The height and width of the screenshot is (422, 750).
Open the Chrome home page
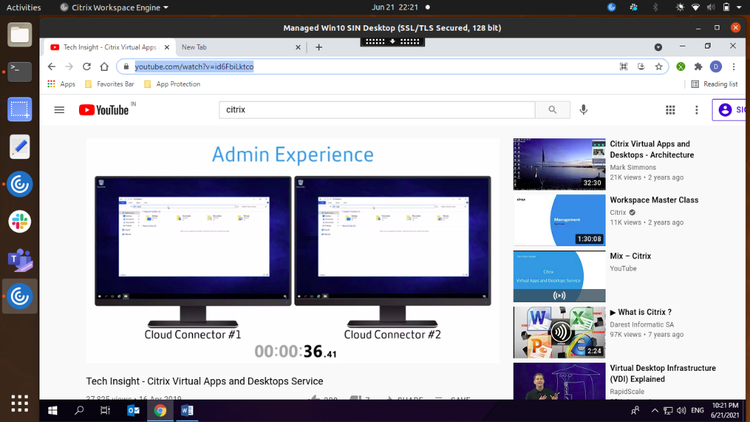104,67
